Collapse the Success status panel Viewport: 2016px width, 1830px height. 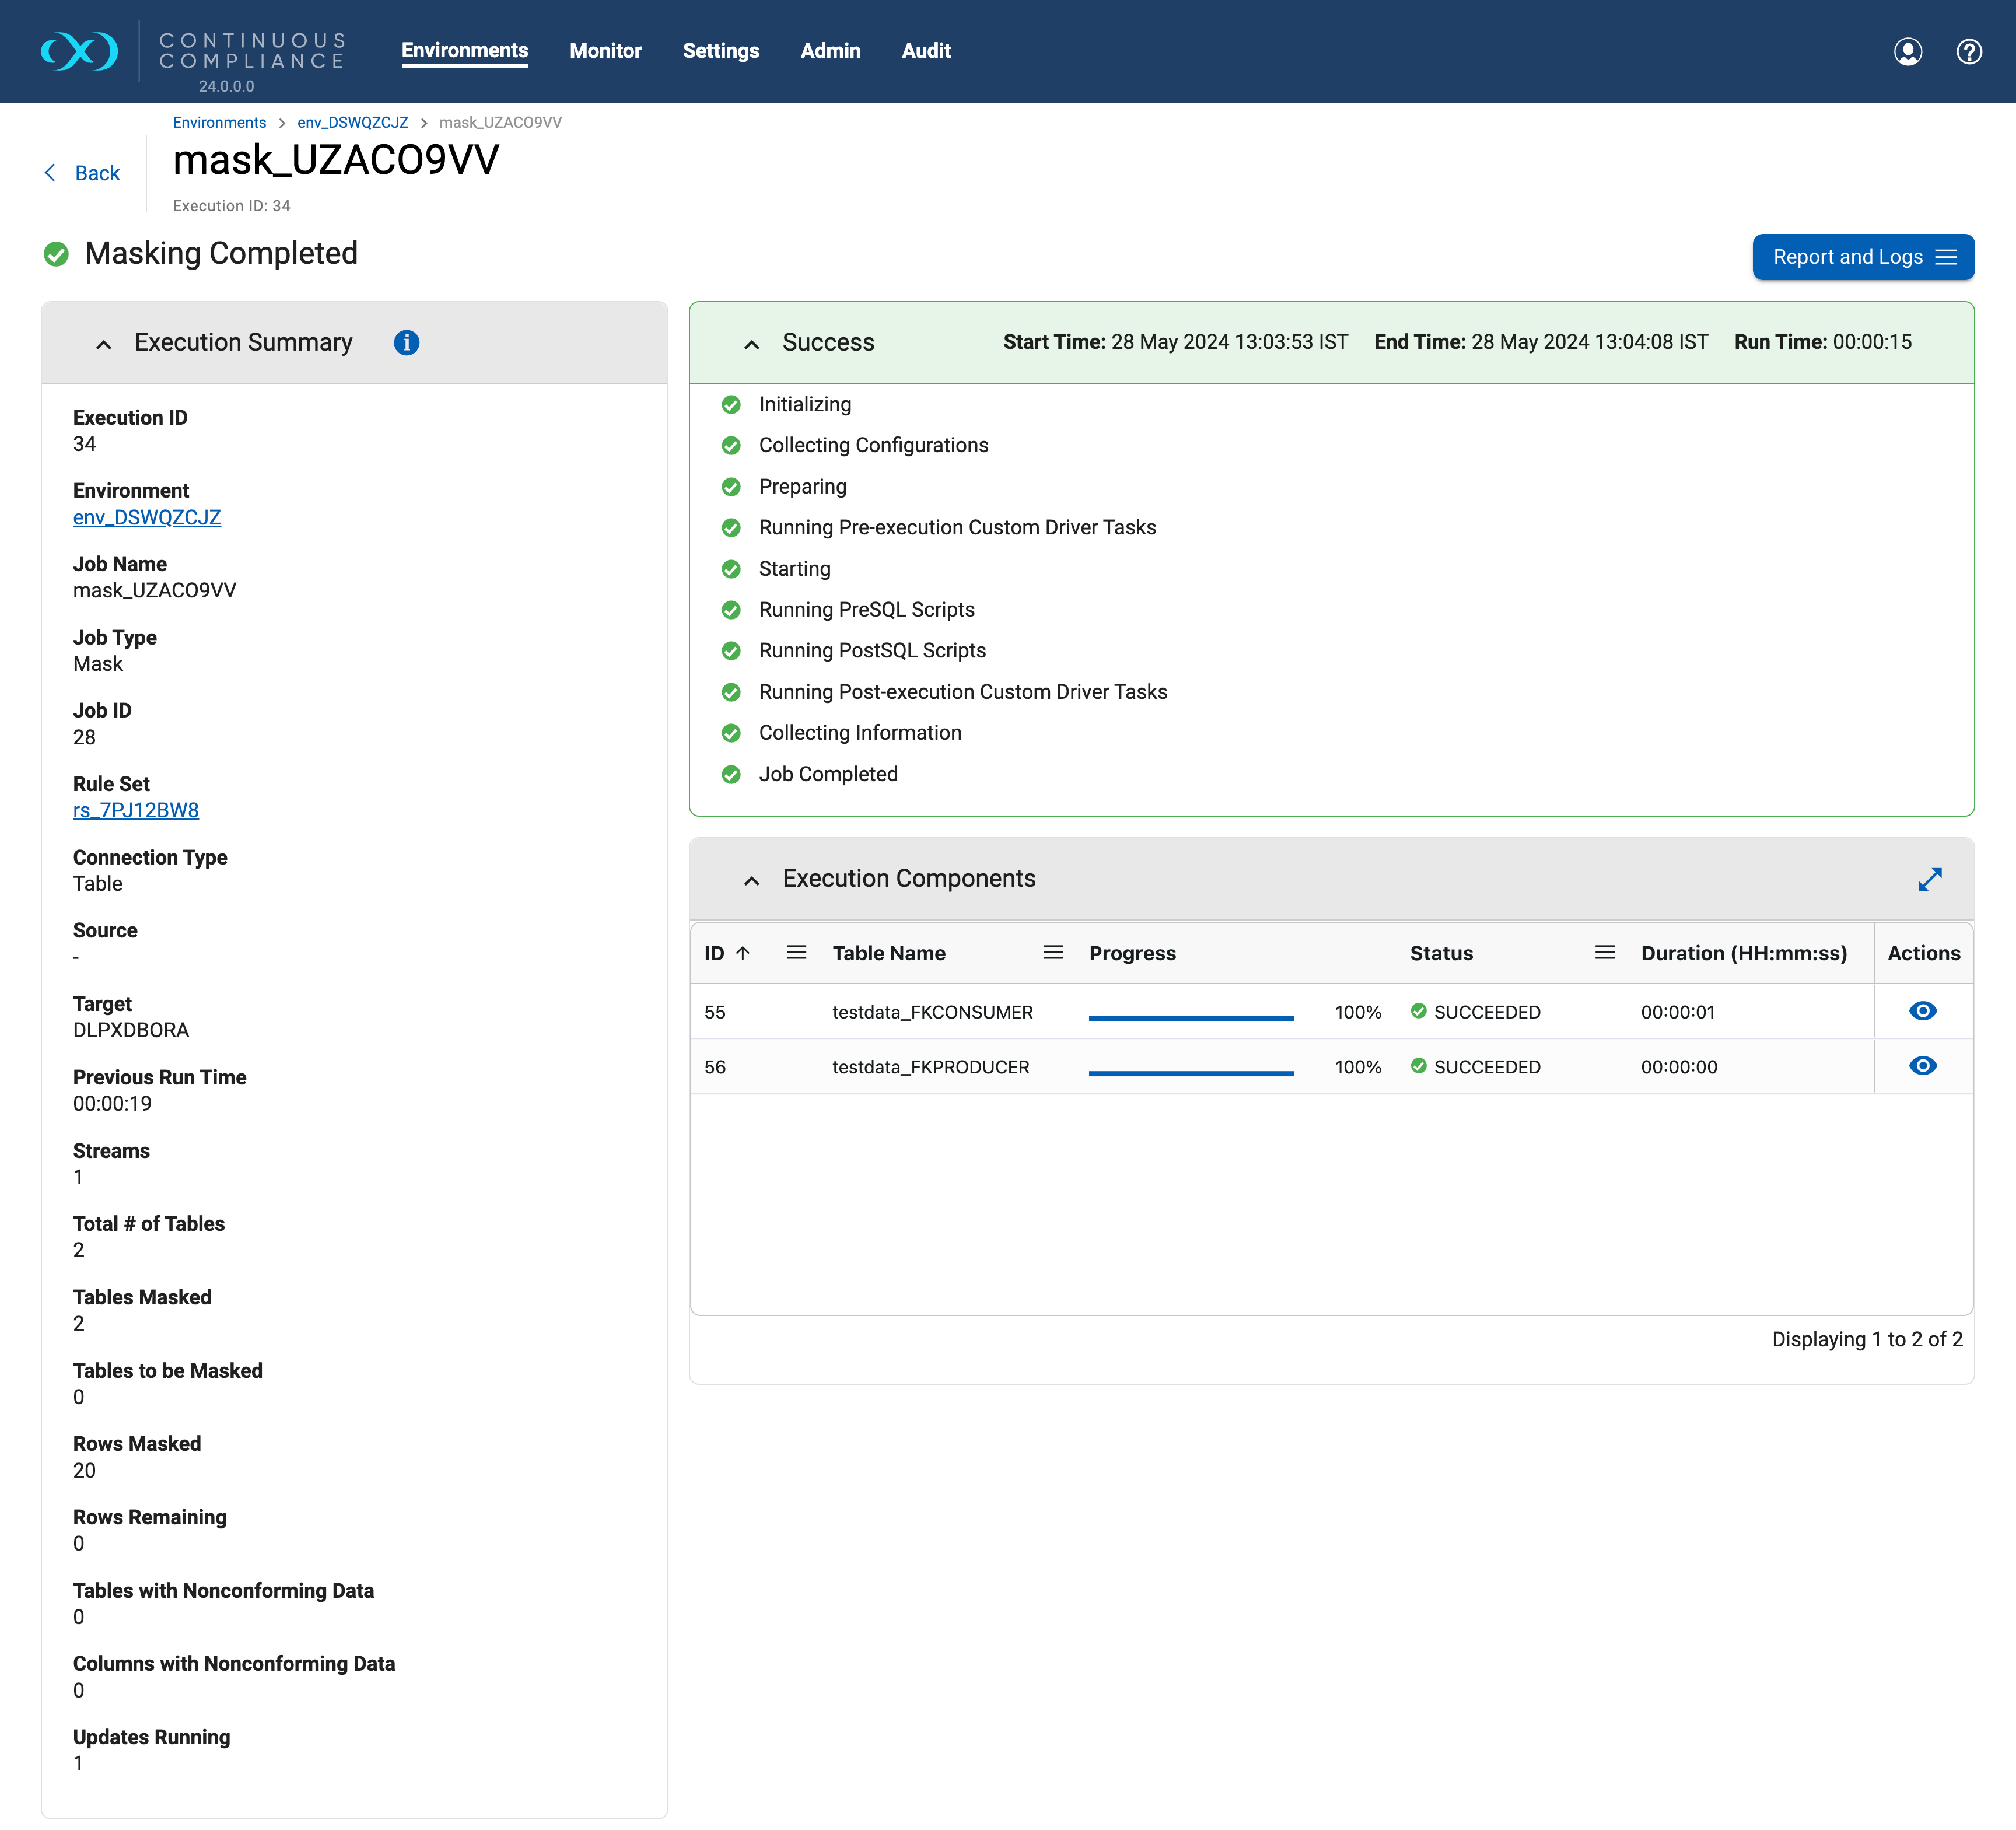752,344
